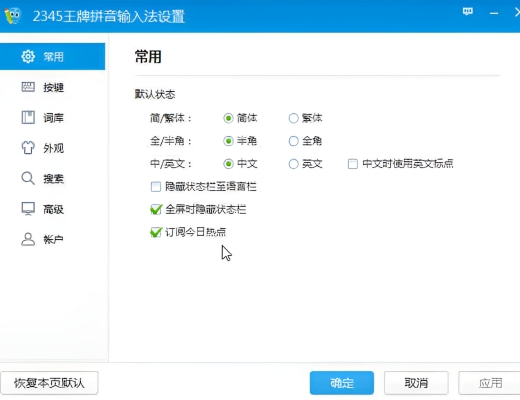
Task: Select the 简体 radio button
Action: pyautogui.click(x=228, y=118)
